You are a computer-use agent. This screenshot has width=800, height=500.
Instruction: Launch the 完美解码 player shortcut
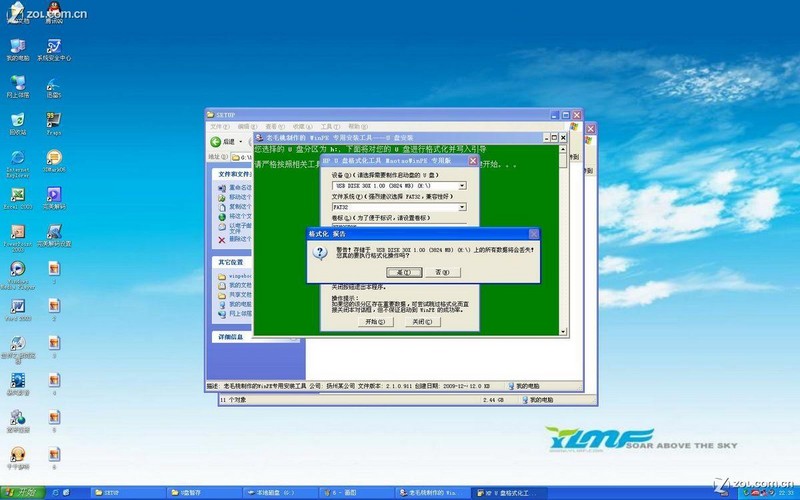click(x=54, y=198)
